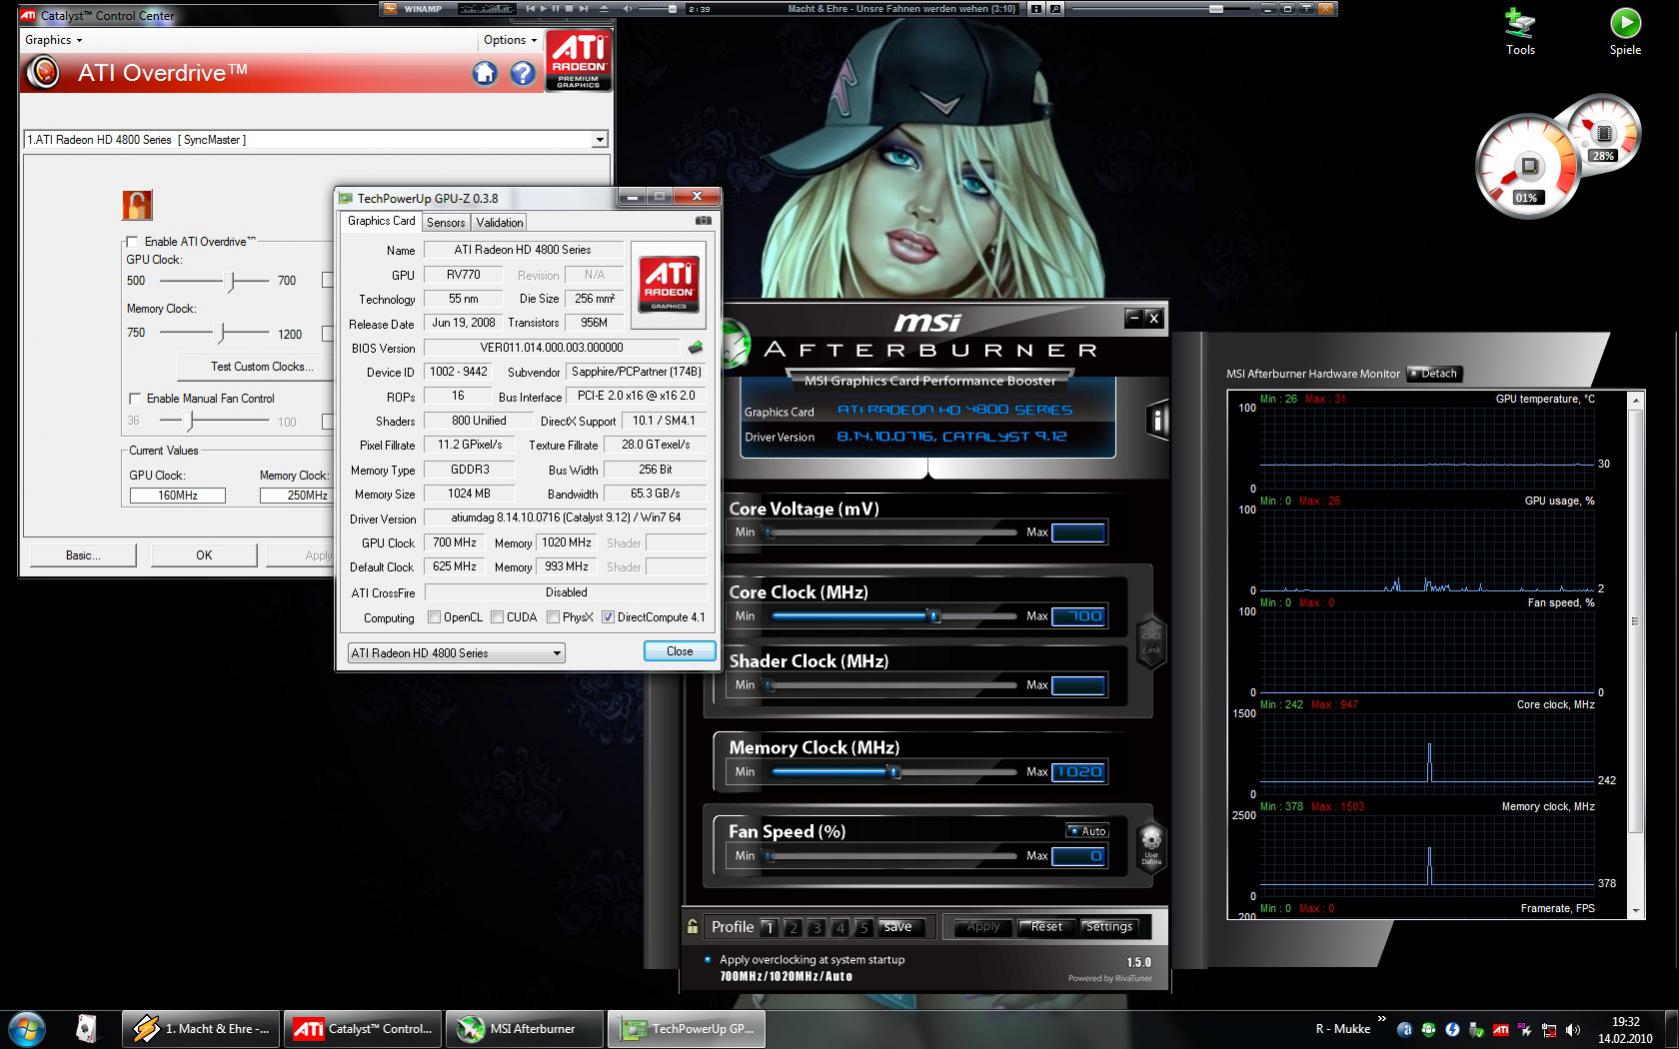Viewport: 1679px width, 1049px height.
Task: Click Test Custom Clocks button
Action: tap(262, 367)
